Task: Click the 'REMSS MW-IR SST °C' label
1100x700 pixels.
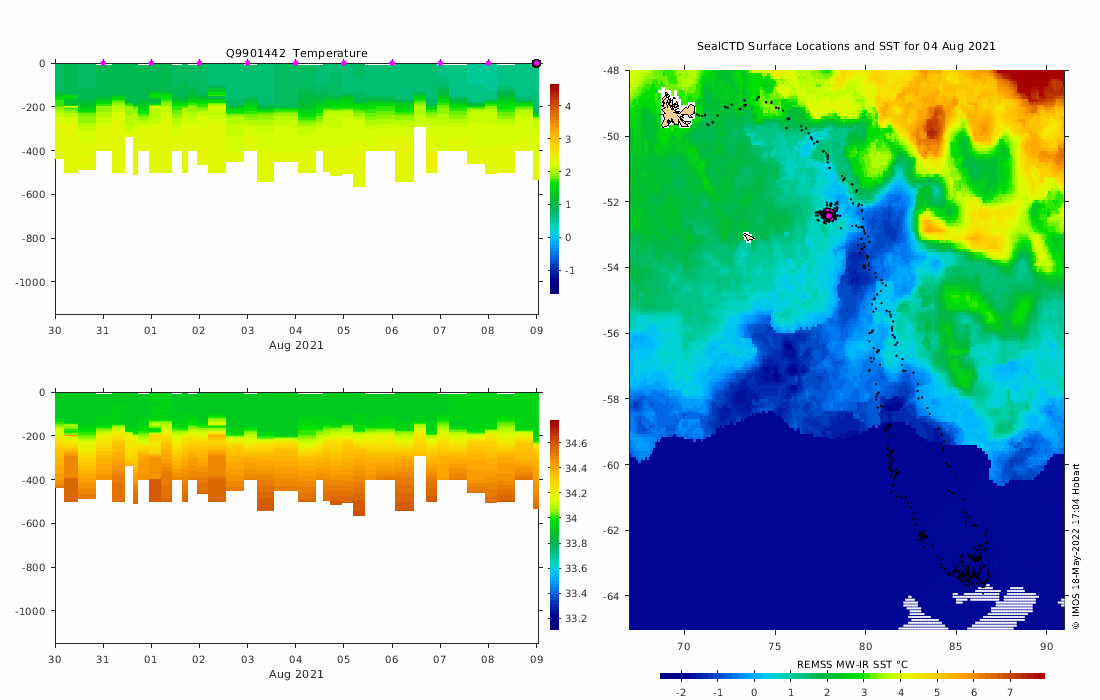Action: pyautogui.click(x=852, y=664)
